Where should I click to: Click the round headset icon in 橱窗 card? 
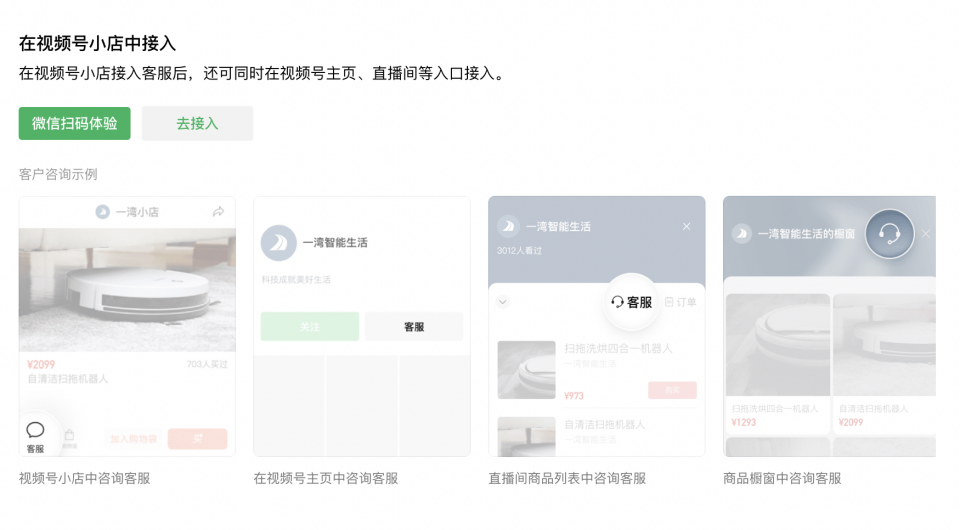click(890, 234)
